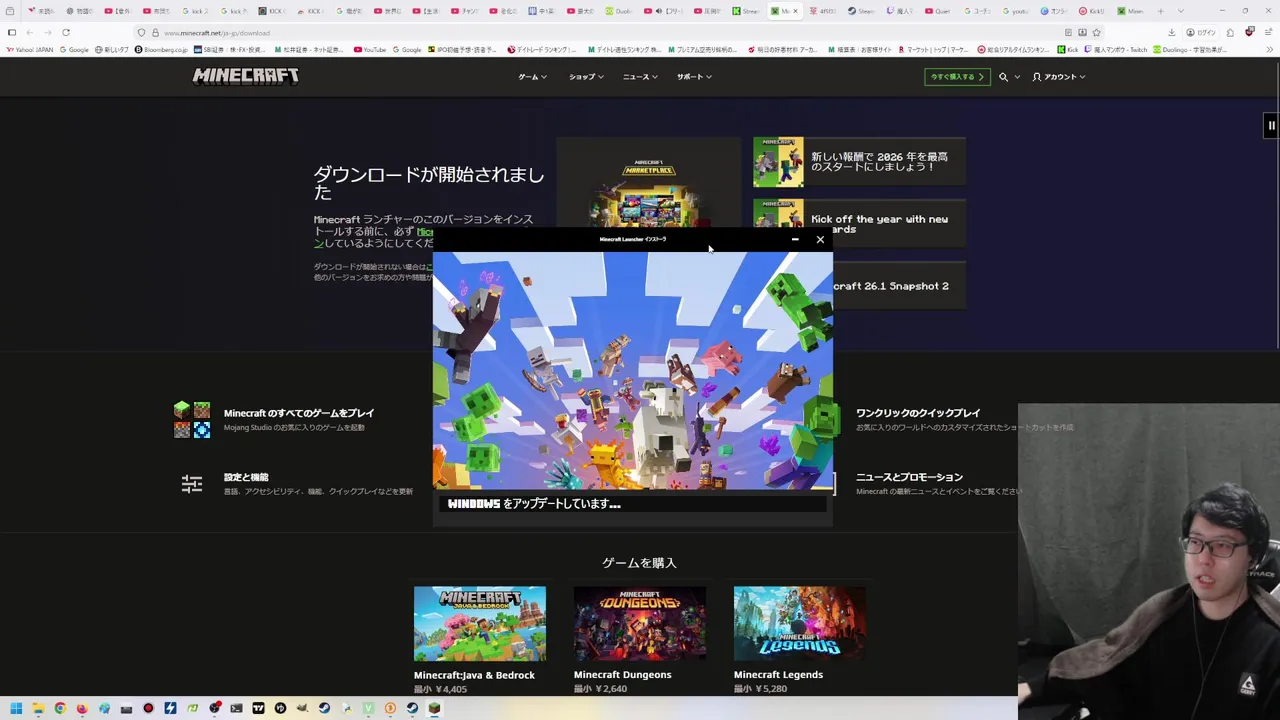The width and height of the screenshot is (1280, 720).
Task: Open Google Chrome from the taskbar
Action: click(60, 709)
